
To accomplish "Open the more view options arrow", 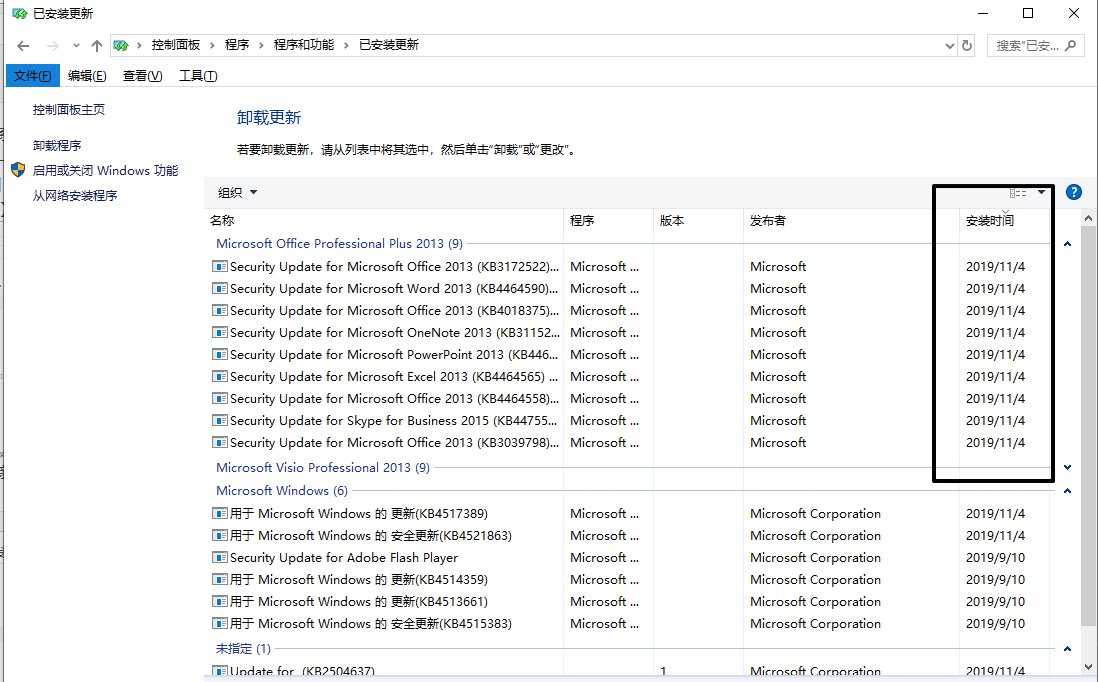I will point(1041,193).
